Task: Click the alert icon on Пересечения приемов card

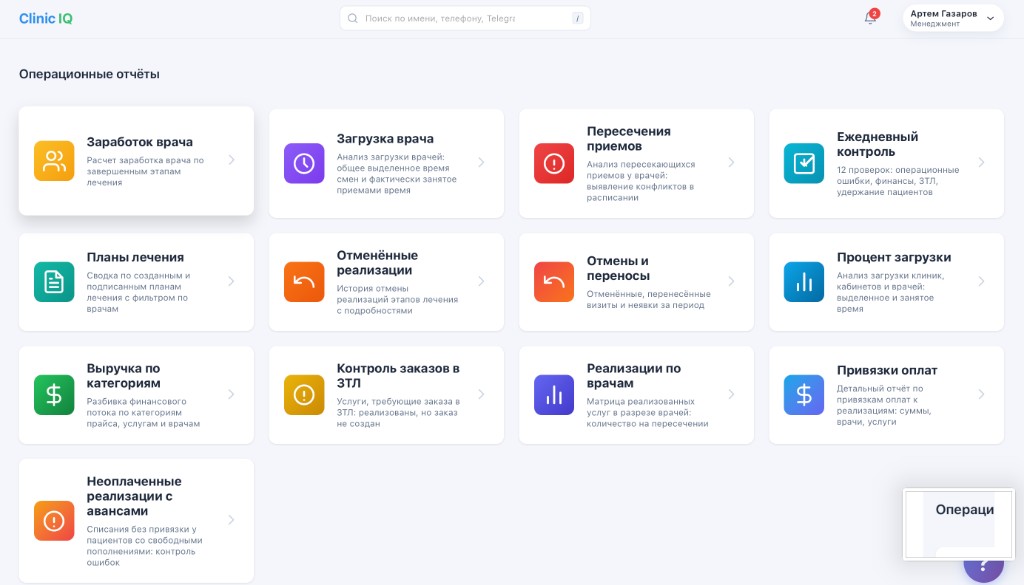Action: coord(553,162)
